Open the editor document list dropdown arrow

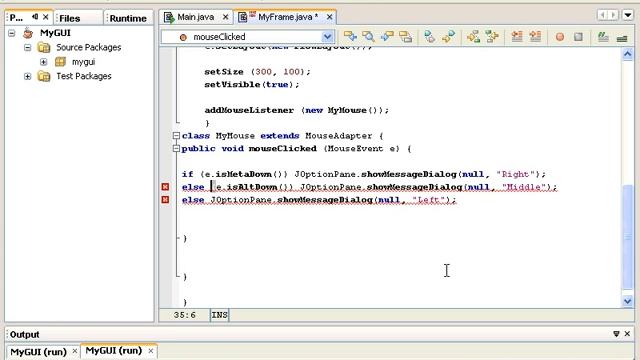pos(628,16)
